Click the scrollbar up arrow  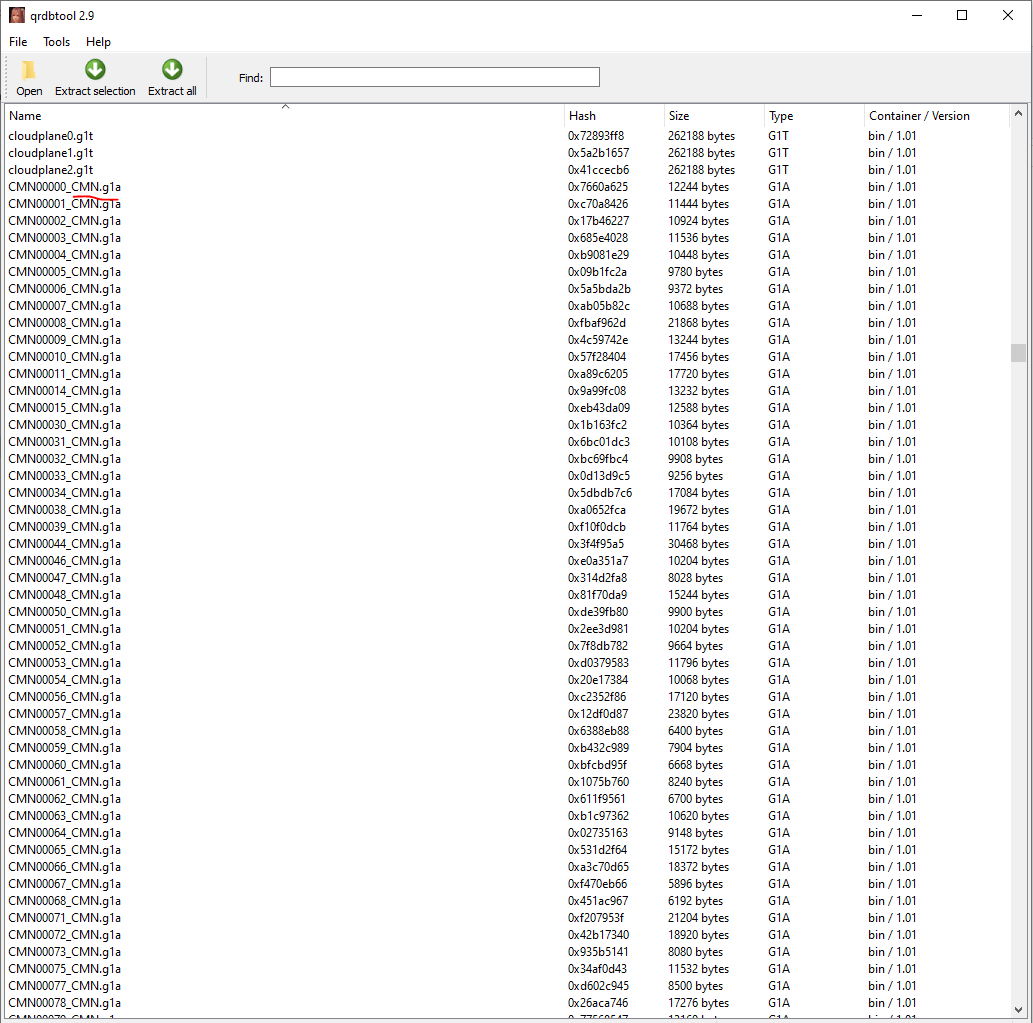1019,113
